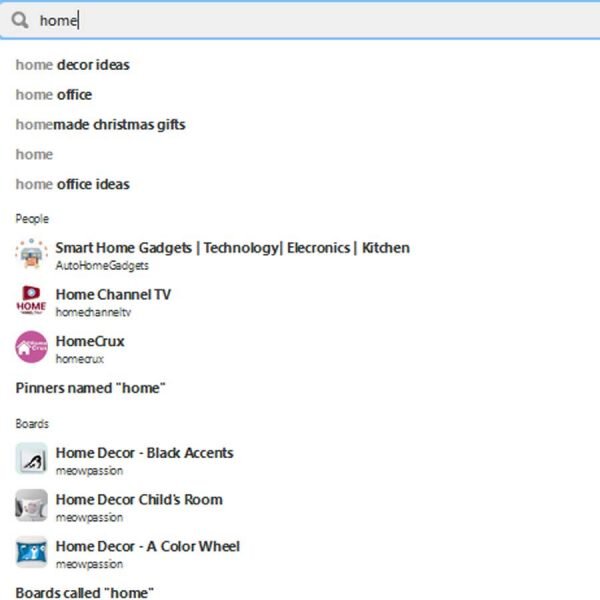Choose the "home office" suggestion

pos(54,95)
